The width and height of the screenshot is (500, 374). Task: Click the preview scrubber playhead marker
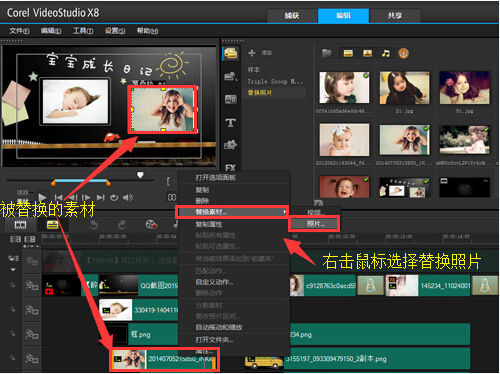[x=140, y=175]
